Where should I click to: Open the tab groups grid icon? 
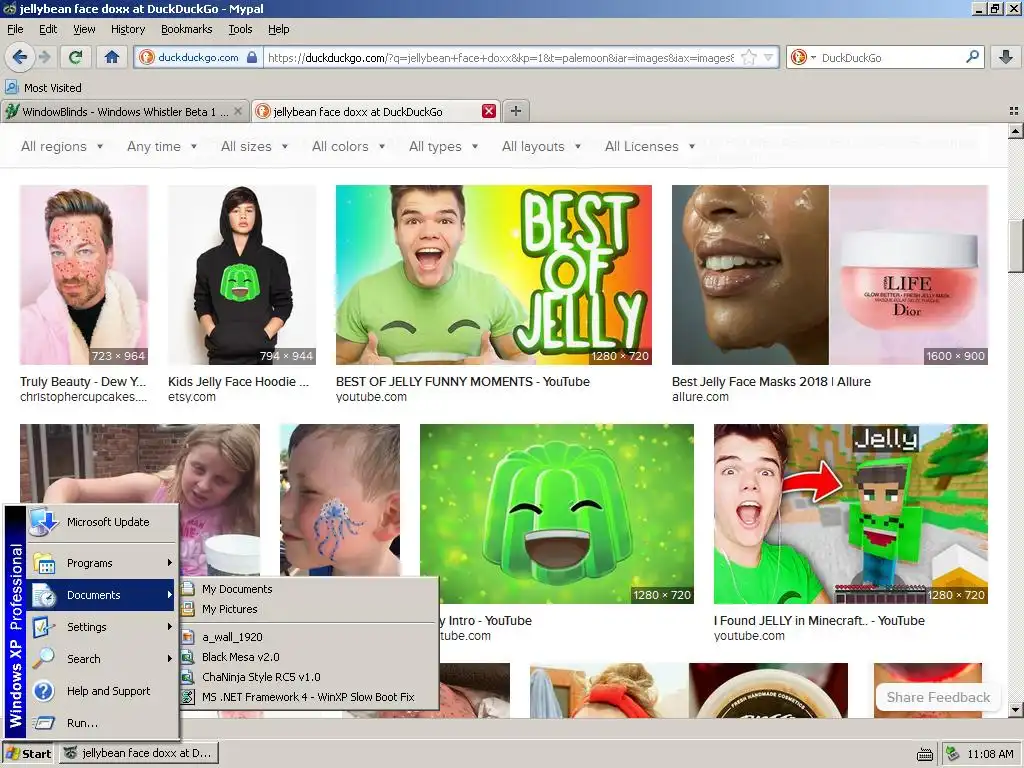click(x=1014, y=111)
